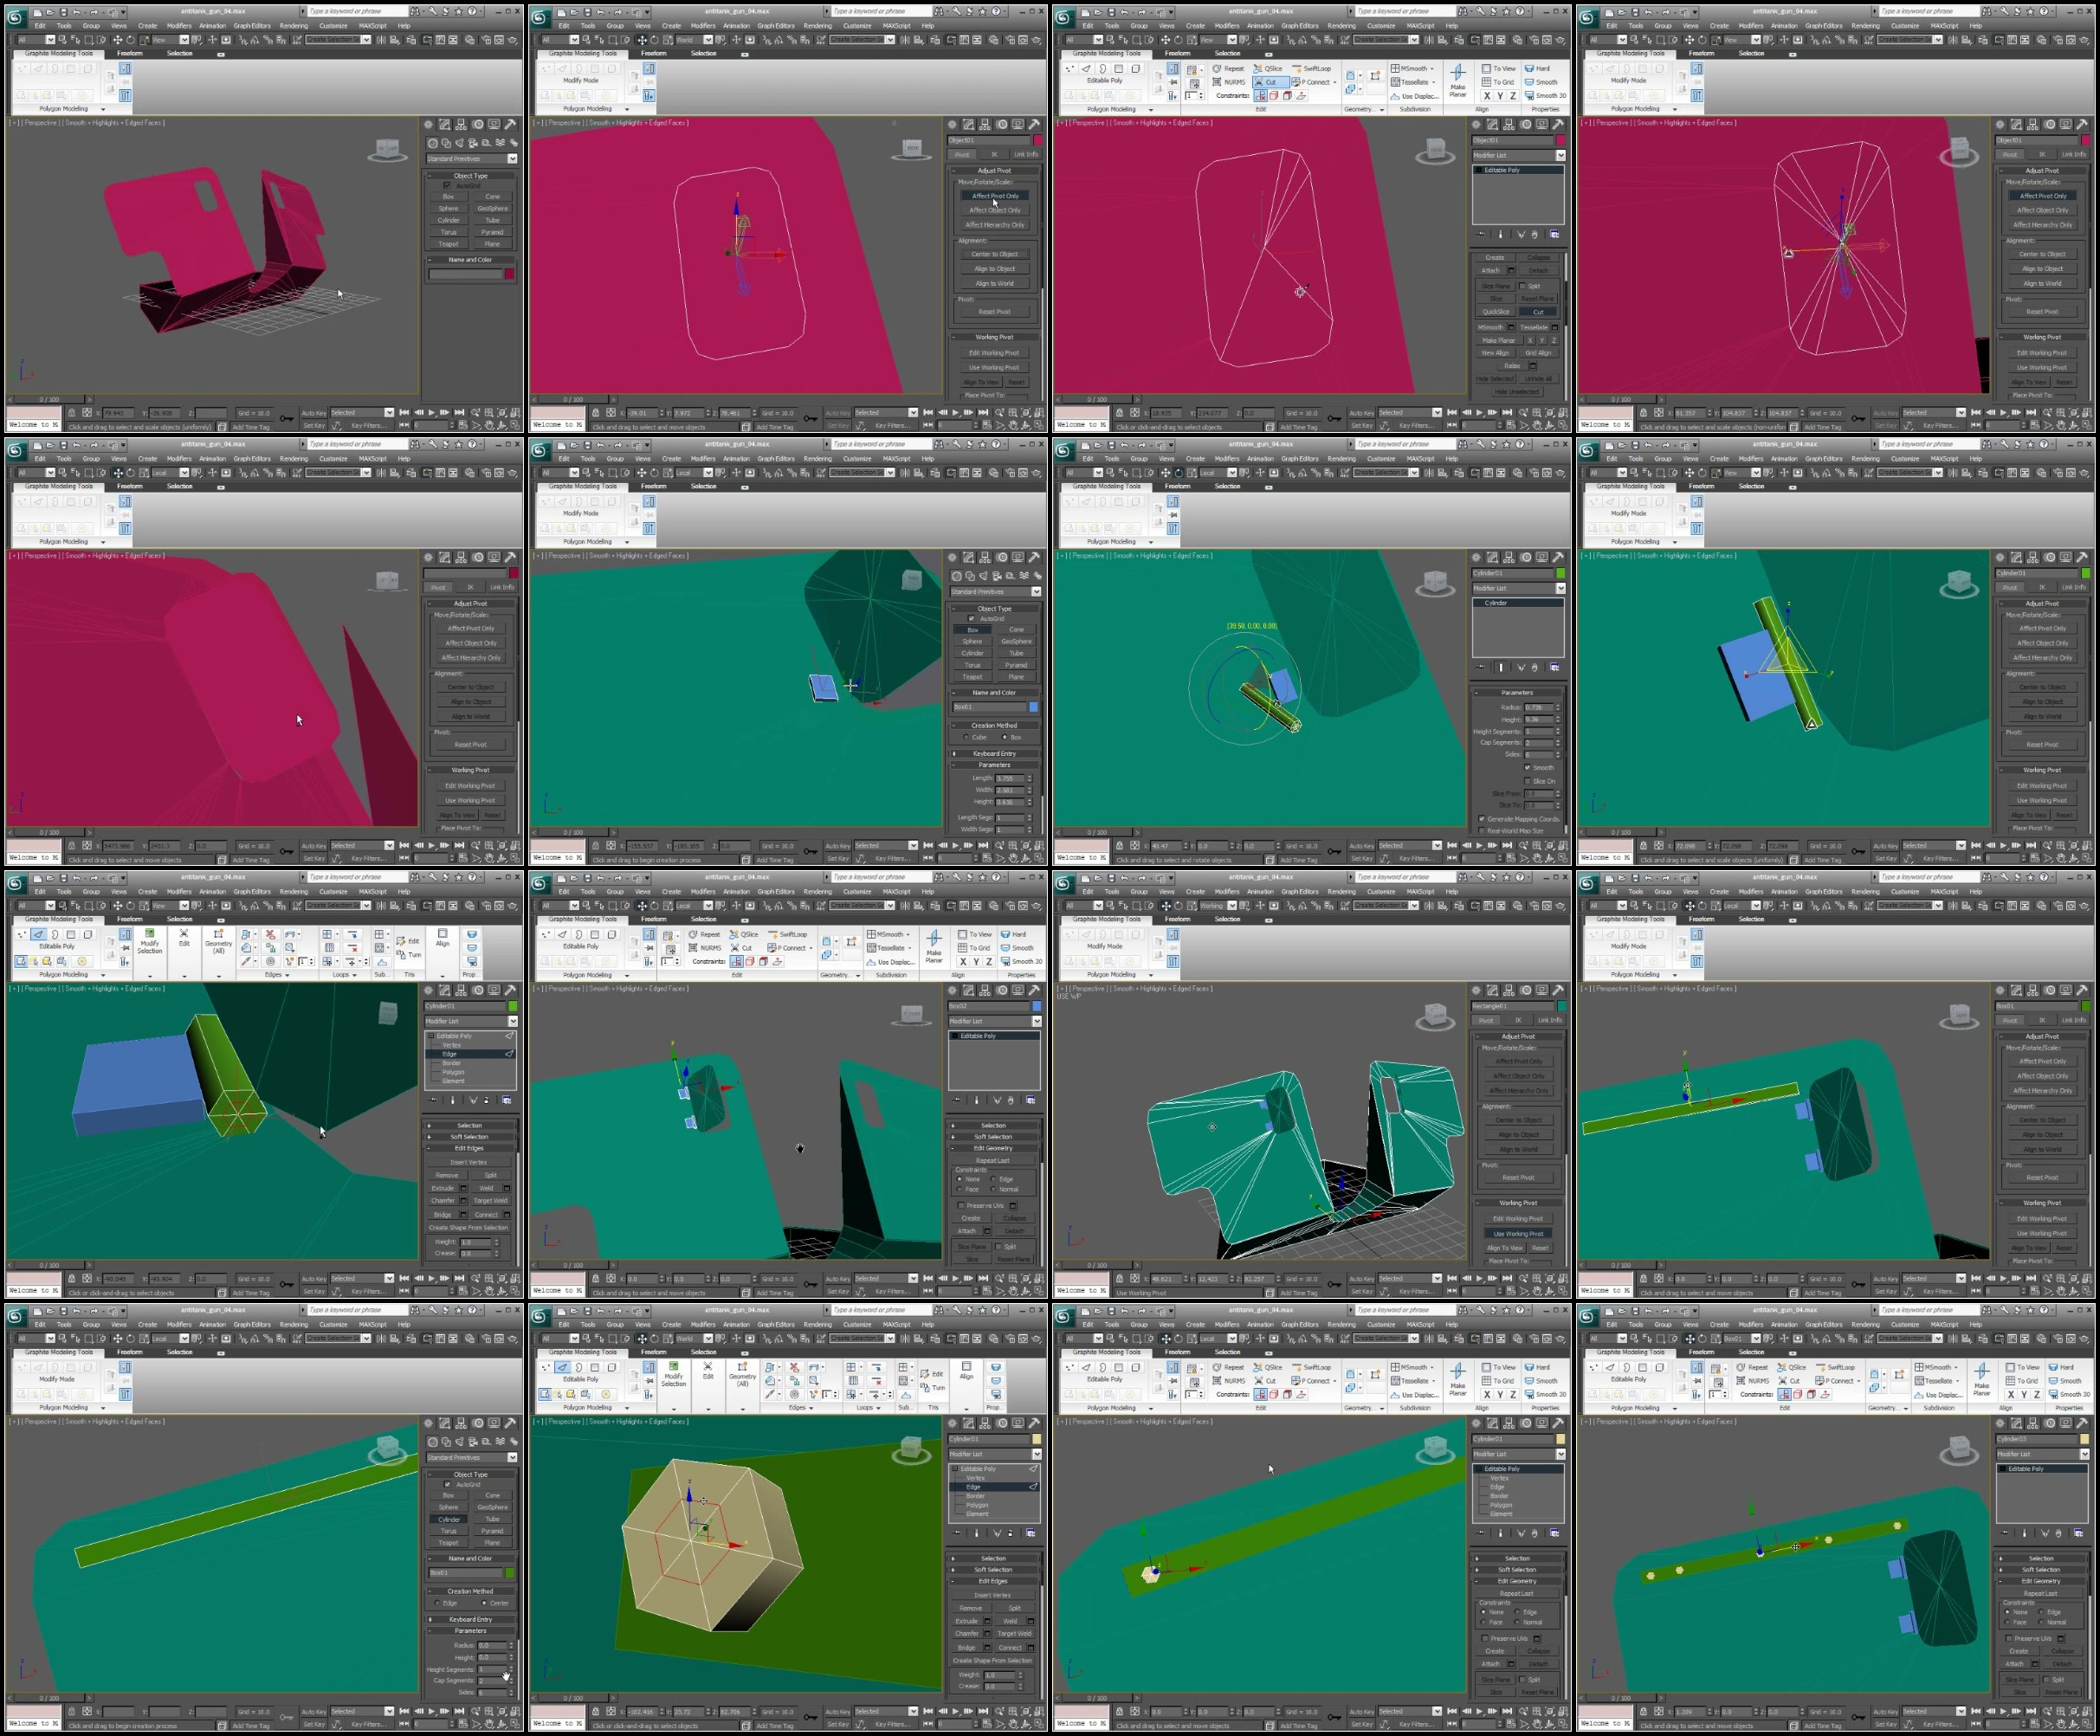
Task: Click Modify Selection in yellow hexagon frame
Action: 673,1376
